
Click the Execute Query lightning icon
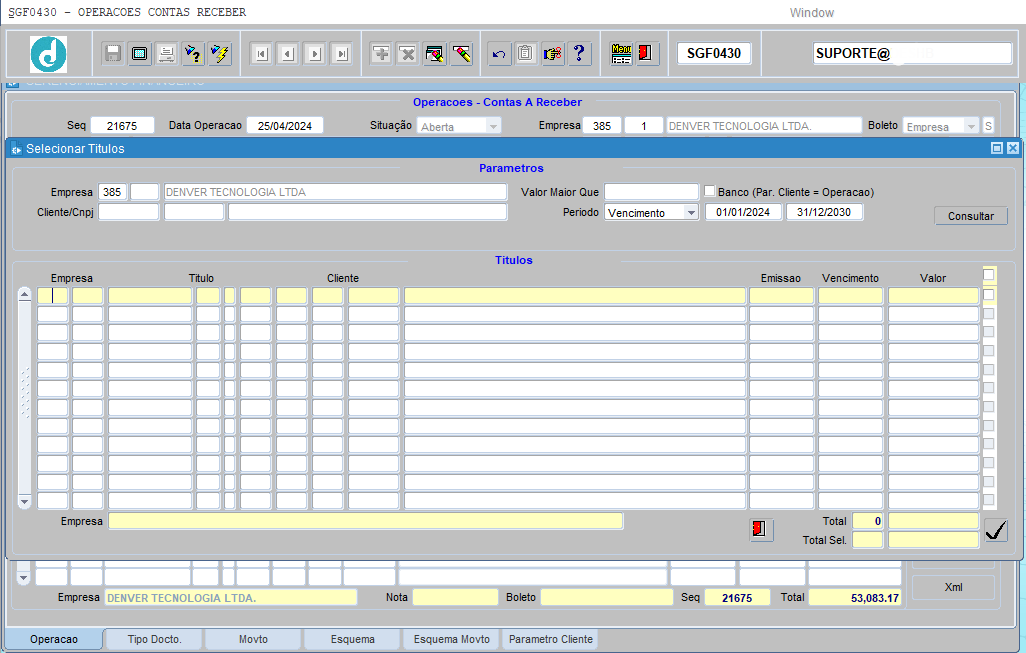point(220,53)
